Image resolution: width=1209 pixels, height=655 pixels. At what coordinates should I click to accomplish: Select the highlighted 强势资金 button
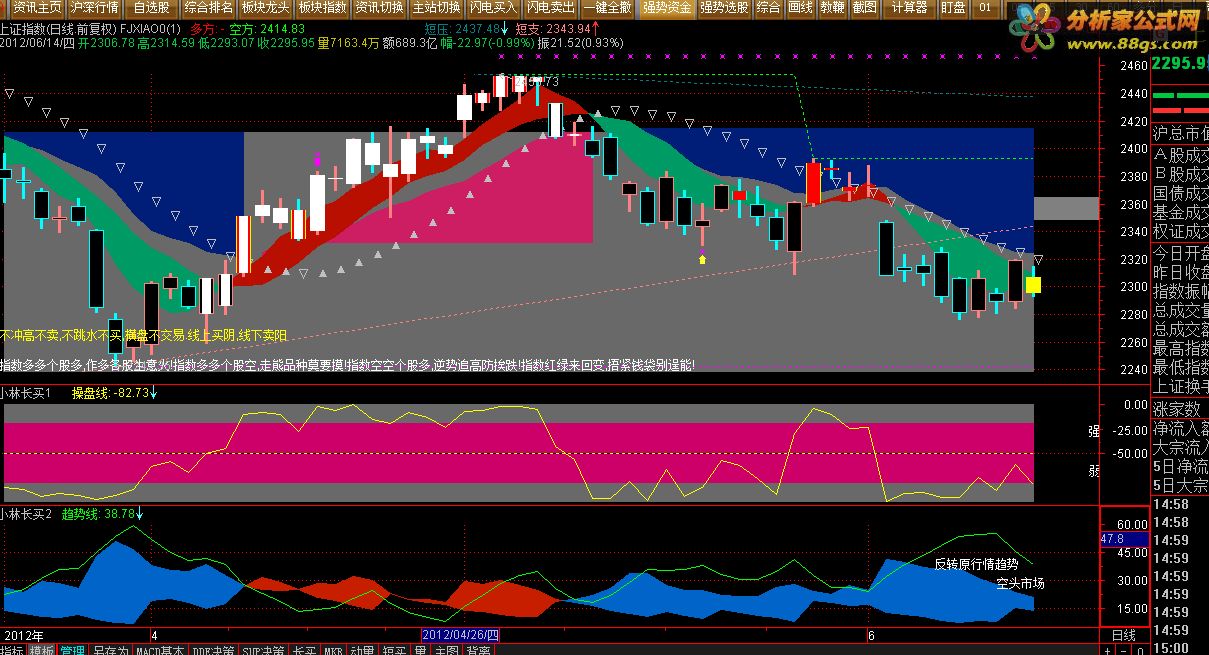tap(667, 7)
